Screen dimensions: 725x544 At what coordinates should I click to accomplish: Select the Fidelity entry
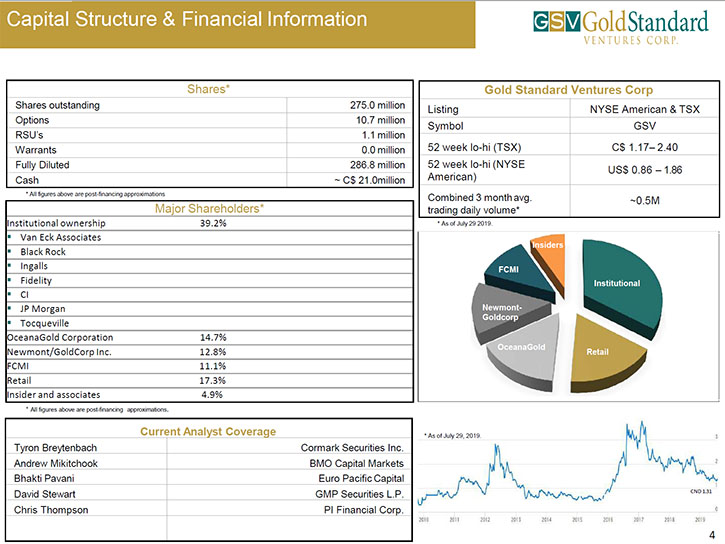[x=36, y=281]
